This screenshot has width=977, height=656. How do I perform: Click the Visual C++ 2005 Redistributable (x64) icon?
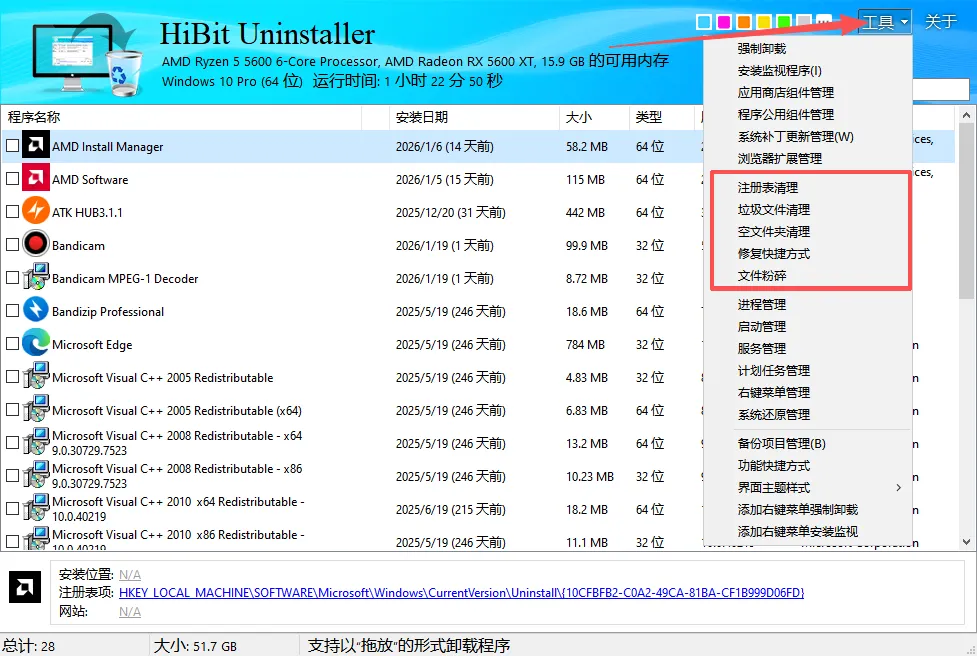click(36, 409)
